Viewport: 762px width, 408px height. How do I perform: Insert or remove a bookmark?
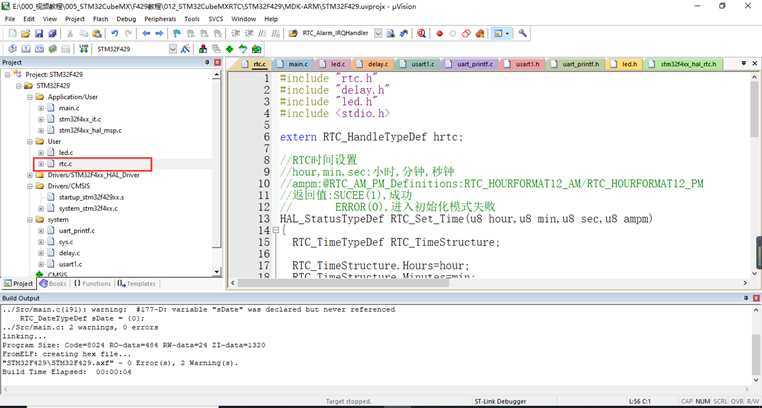[177, 34]
